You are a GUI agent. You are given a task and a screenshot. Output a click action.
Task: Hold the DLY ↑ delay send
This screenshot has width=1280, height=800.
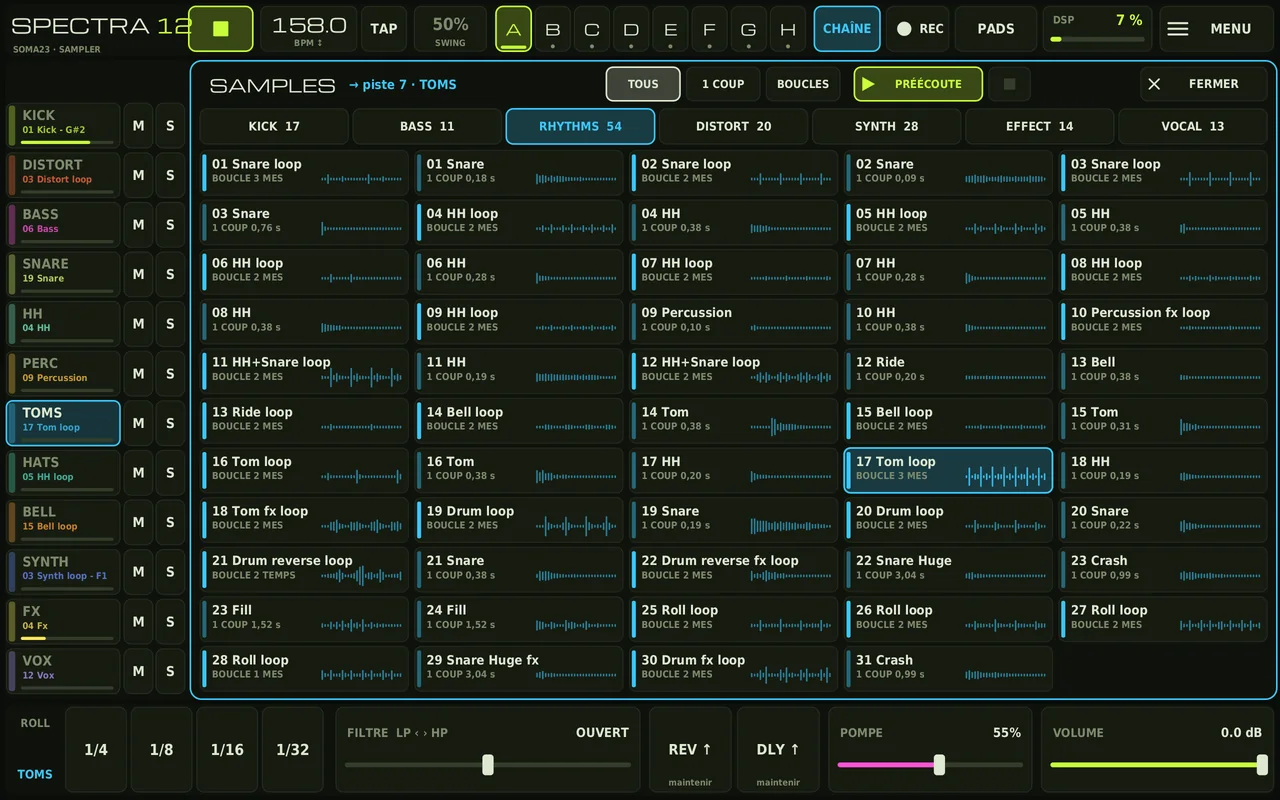pos(778,751)
